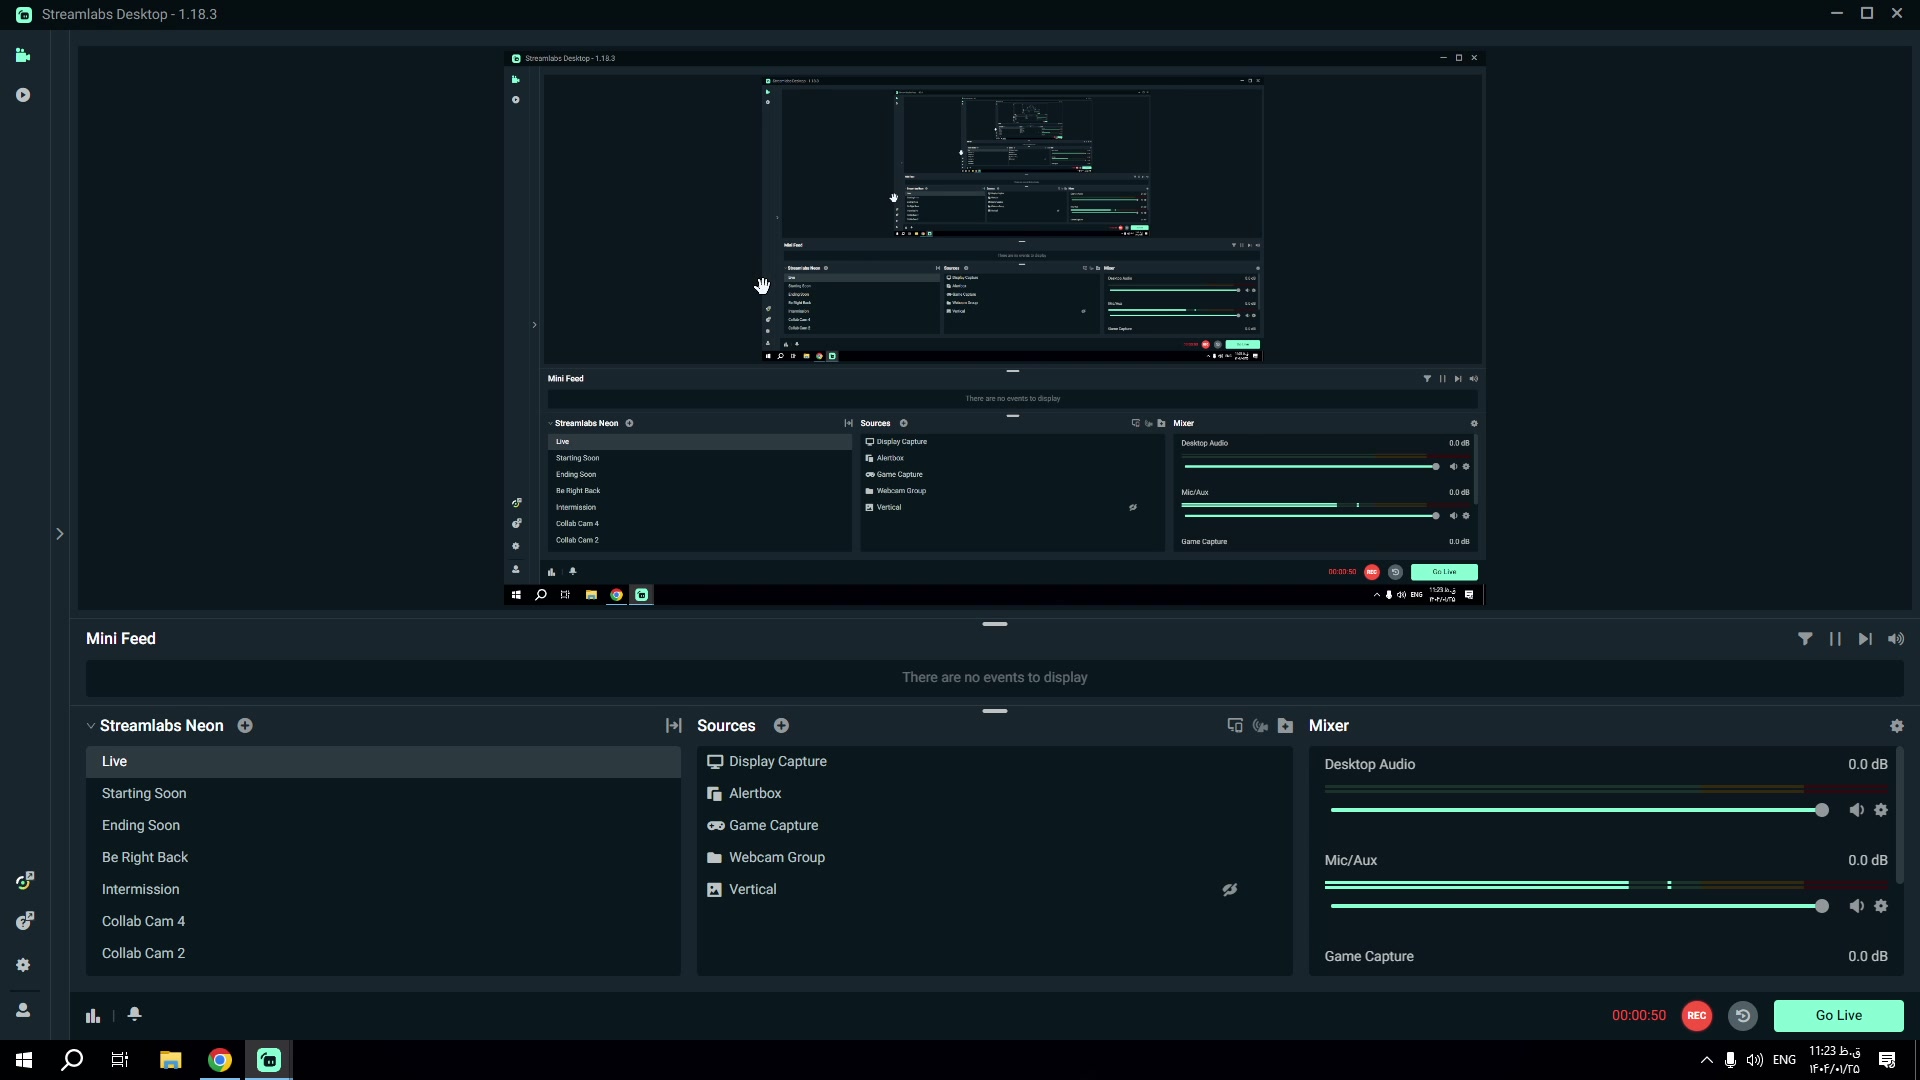
Task: Open the Settings gear in sidebar
Action: (23, 966)
